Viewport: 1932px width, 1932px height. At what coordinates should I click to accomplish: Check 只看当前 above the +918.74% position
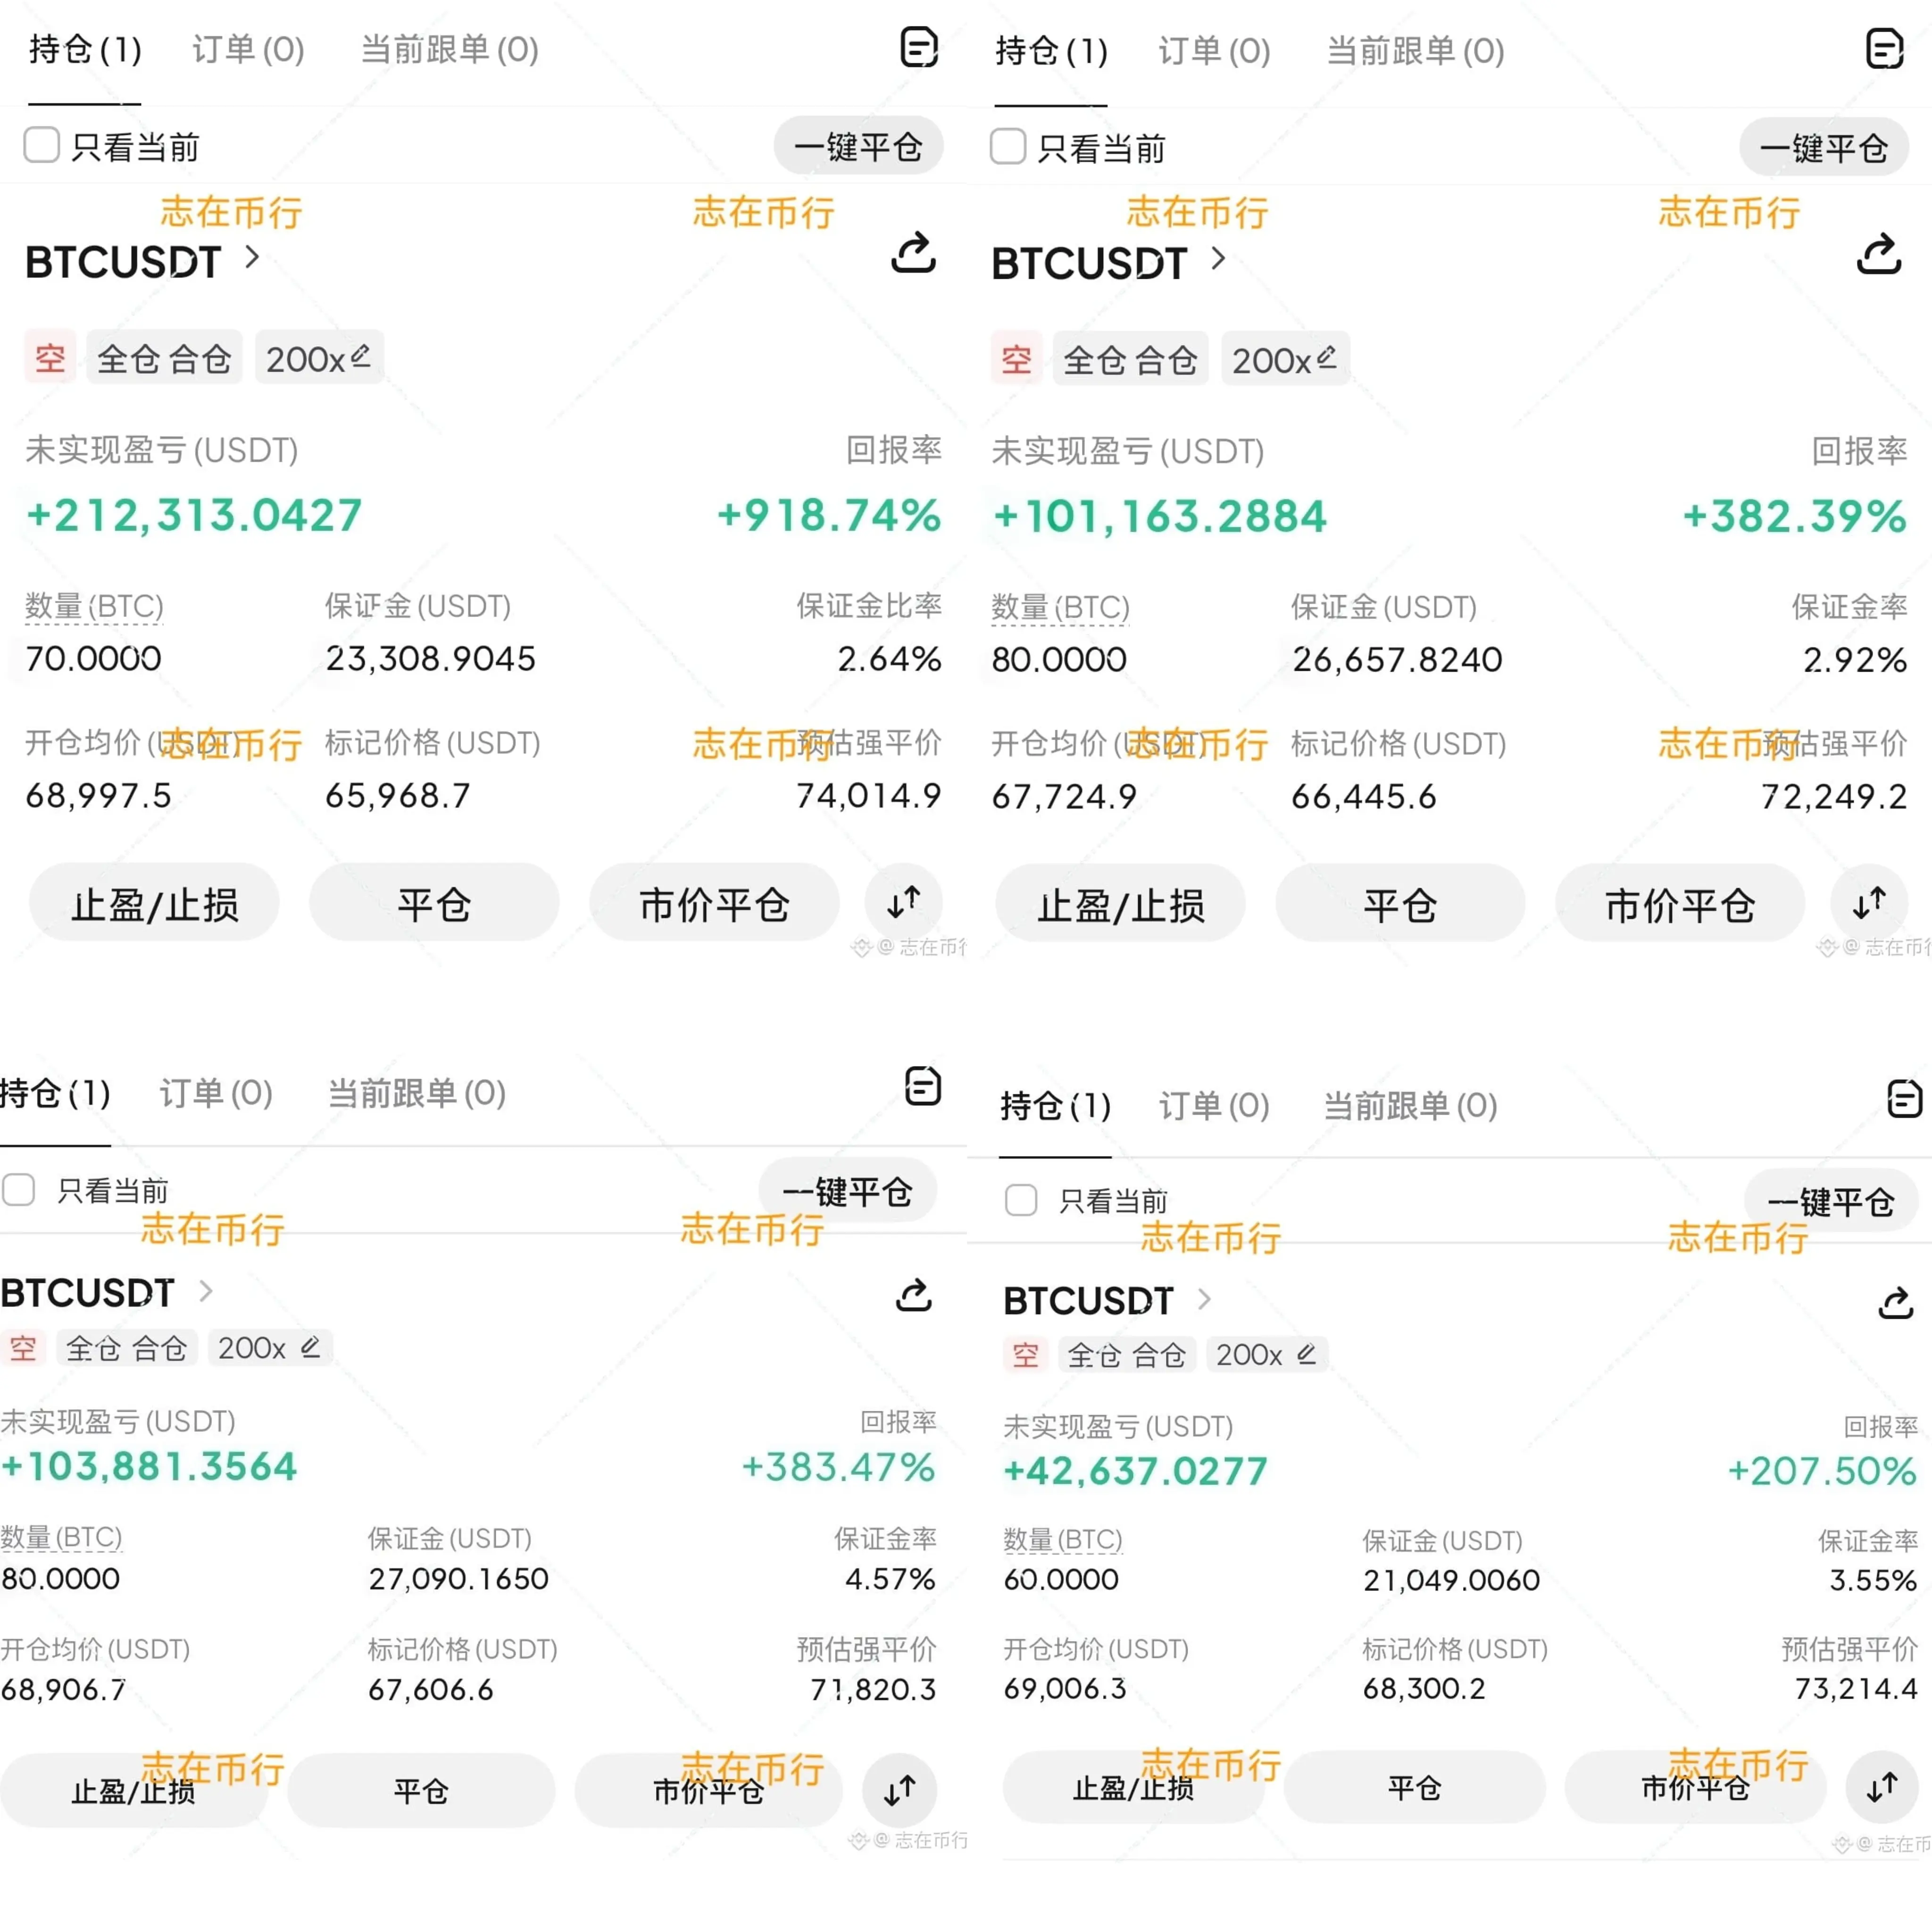pos(42,145)
